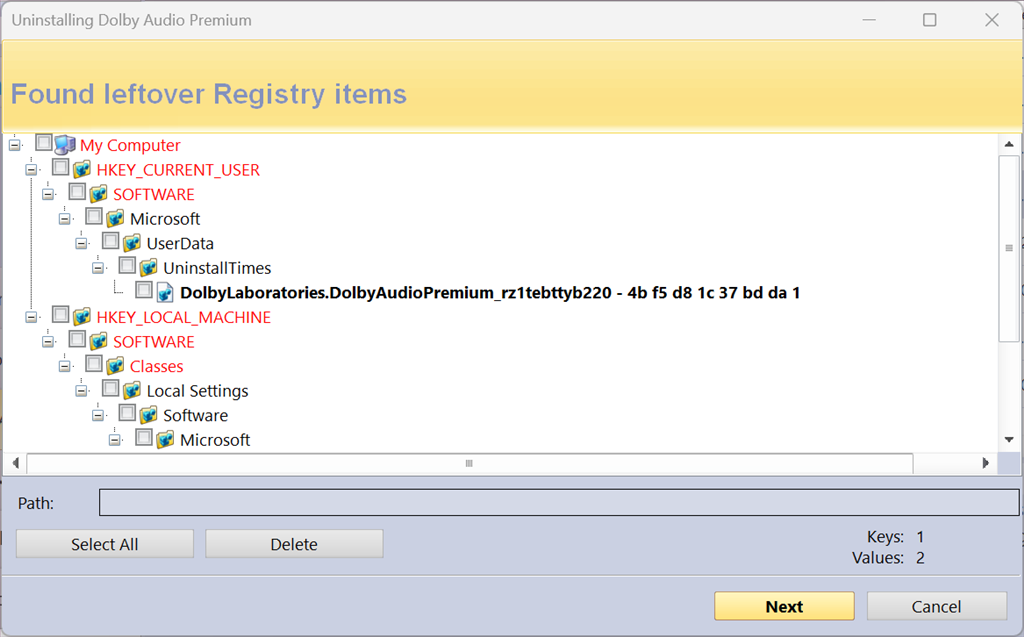
Task: Click the My Computer icon in the tree
Action: click(x=65, y=144)
